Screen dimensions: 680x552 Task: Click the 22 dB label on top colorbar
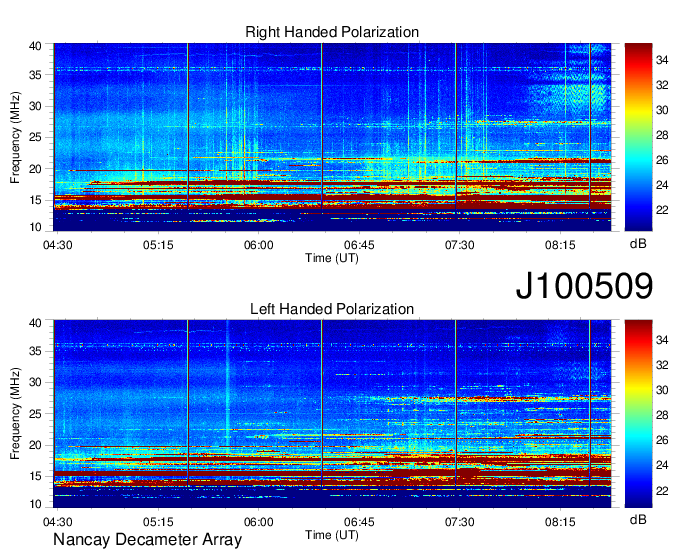[x=662, y=210]
